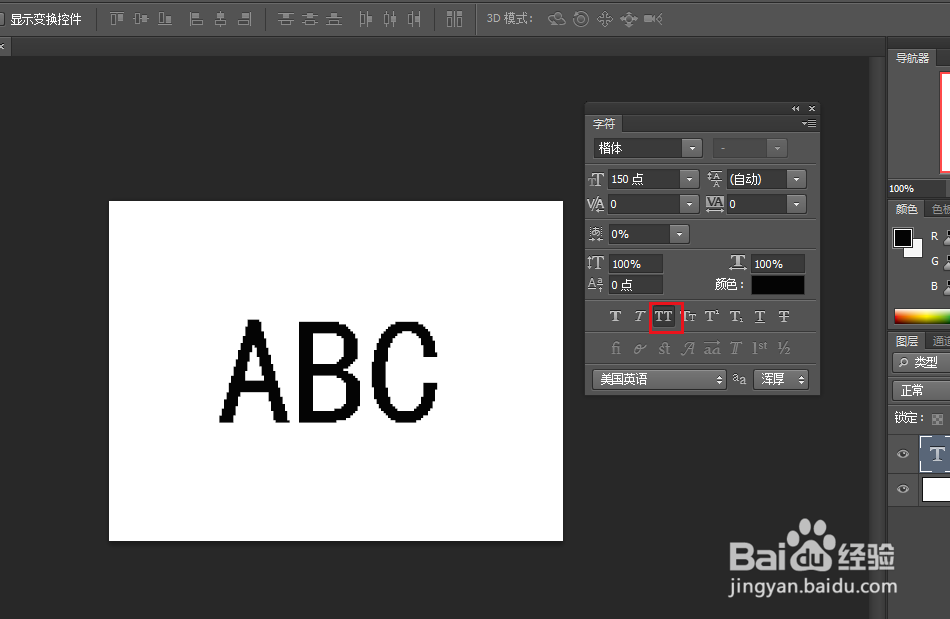Click the ABC text on canvas
Viewport: 950px width, 619px height.
click(328, 371)
